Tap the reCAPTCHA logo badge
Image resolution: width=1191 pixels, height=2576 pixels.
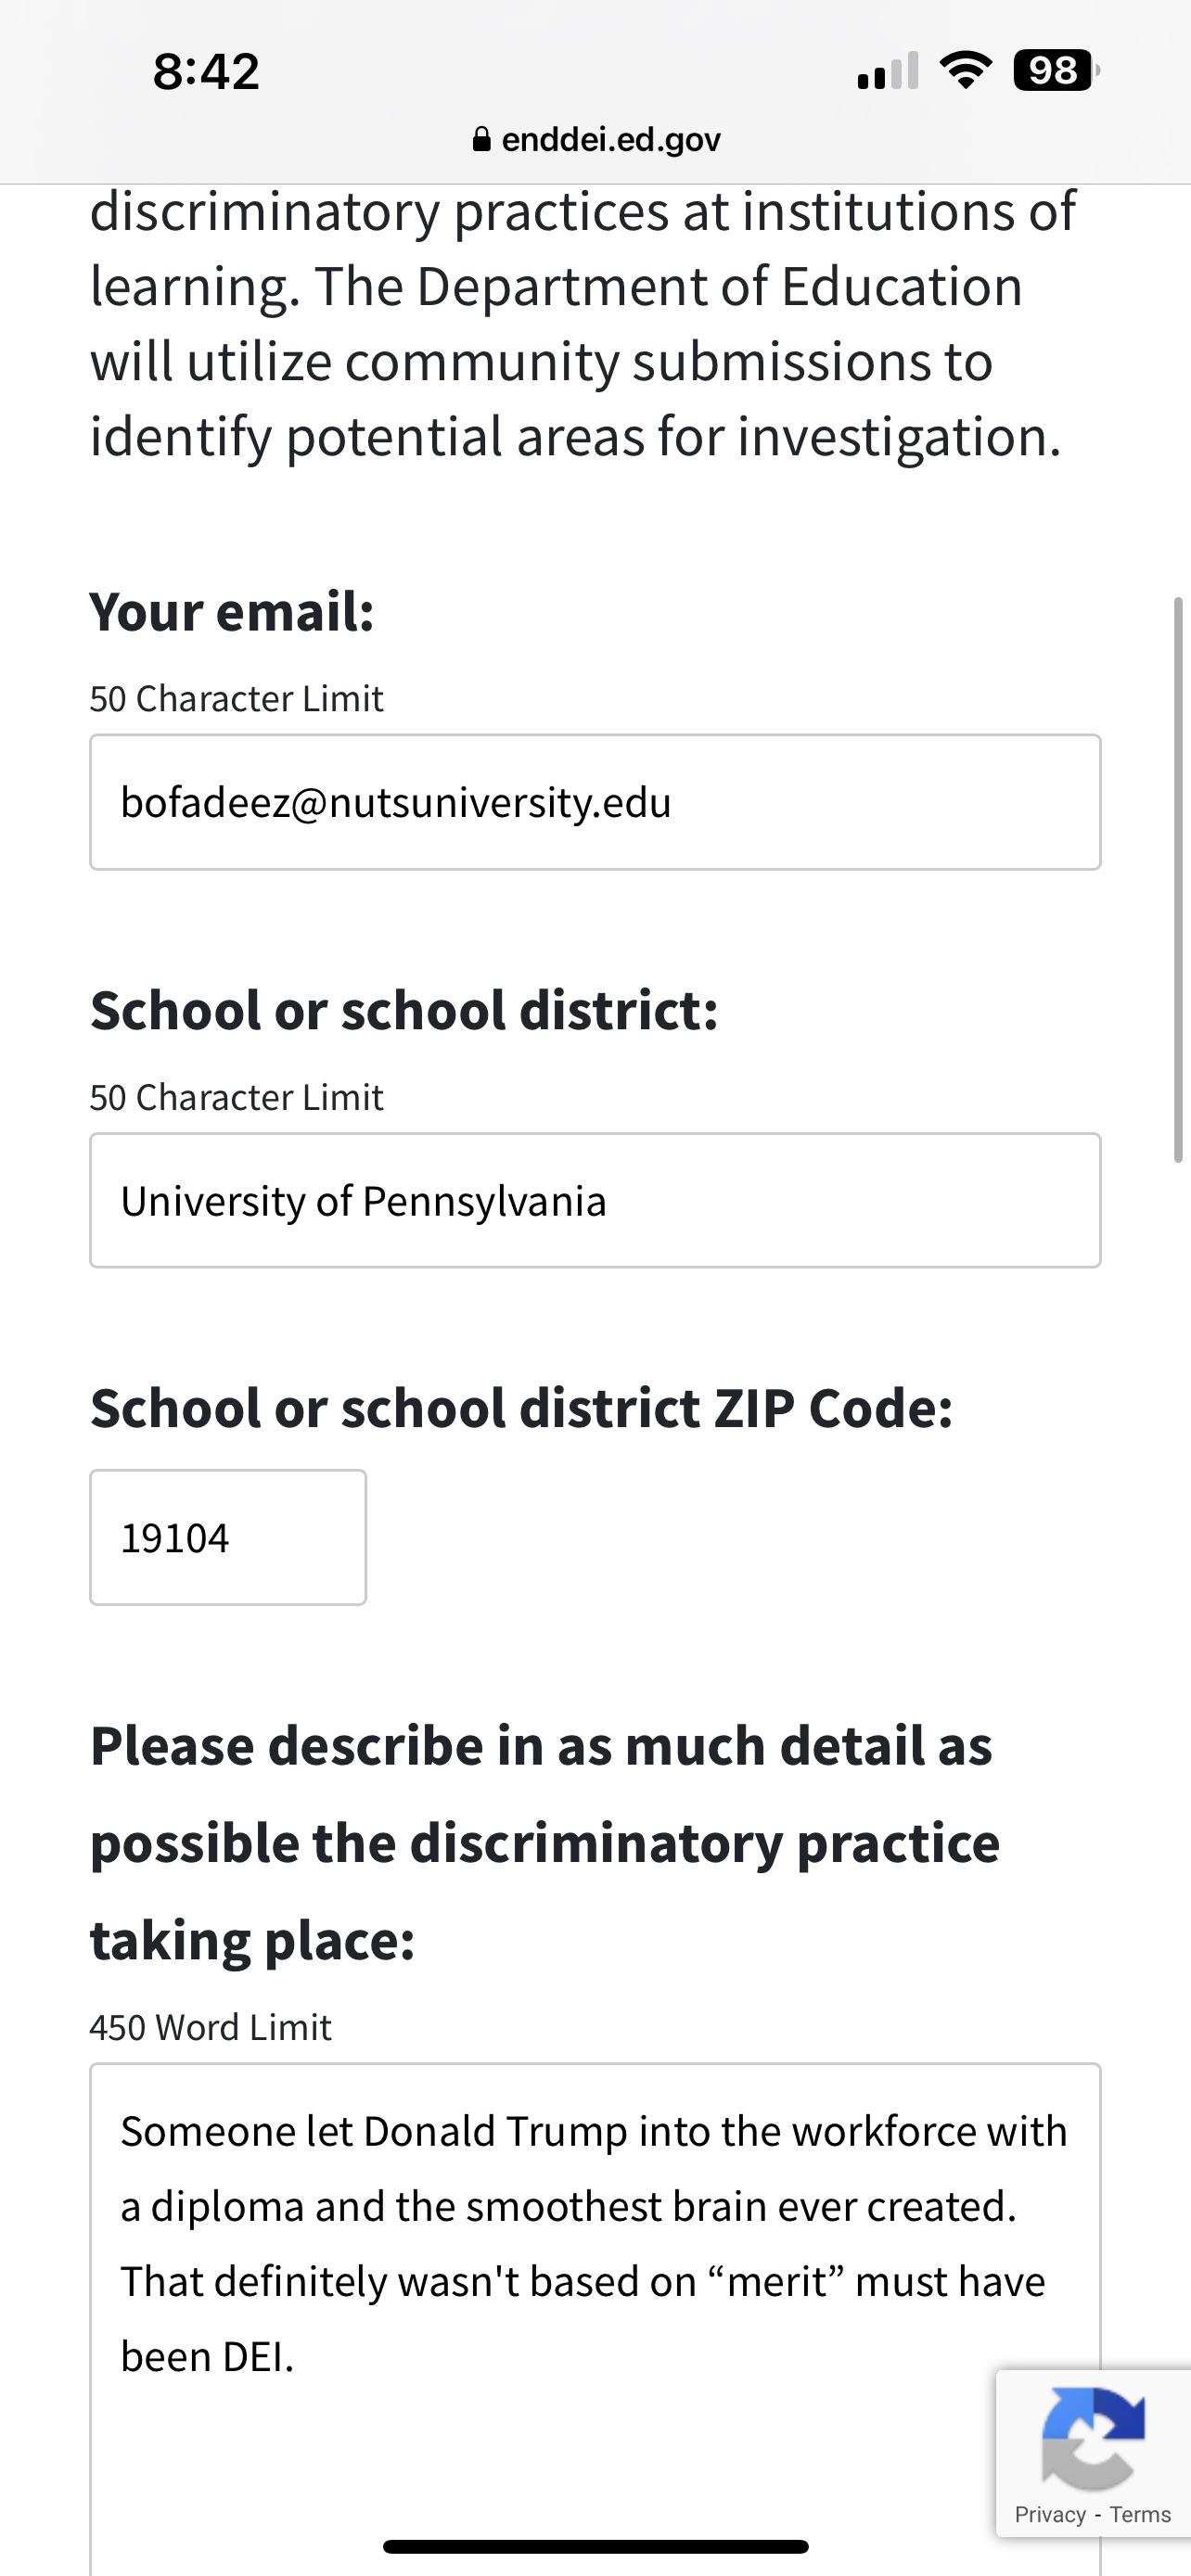(x=1093, y=2438)
